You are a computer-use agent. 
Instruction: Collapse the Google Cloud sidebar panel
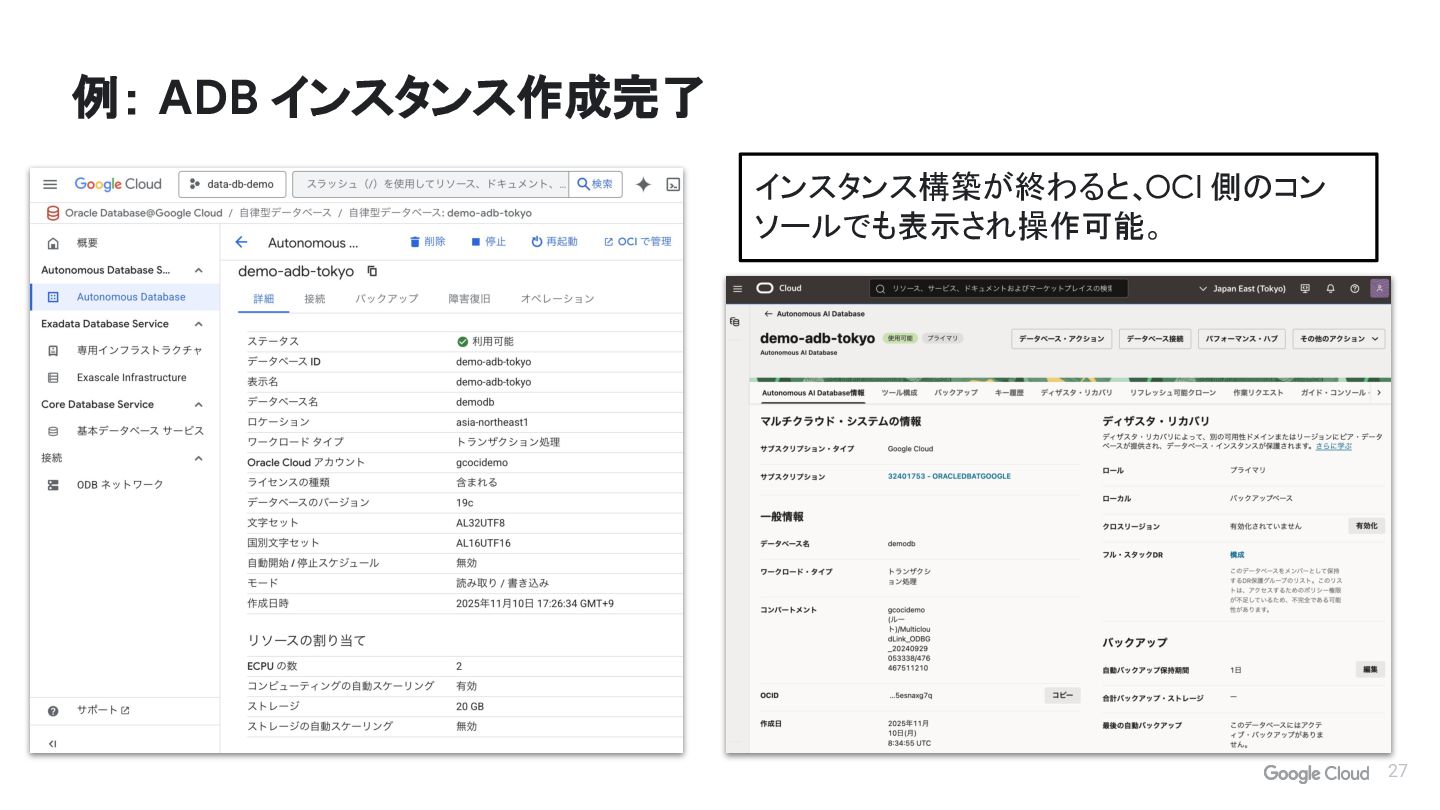[x=52, y=743]
